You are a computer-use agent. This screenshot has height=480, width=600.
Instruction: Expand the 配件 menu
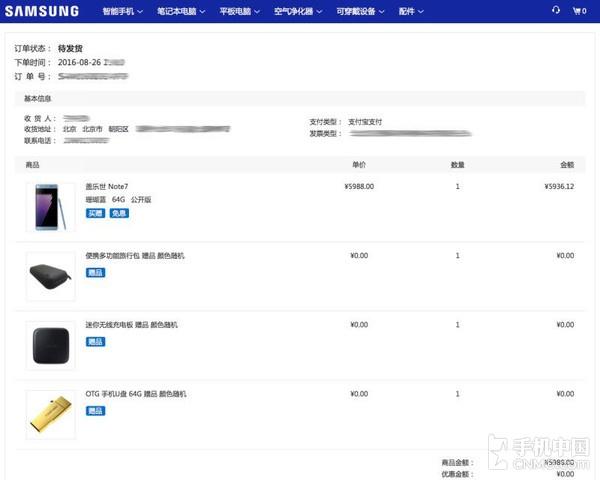411,11
